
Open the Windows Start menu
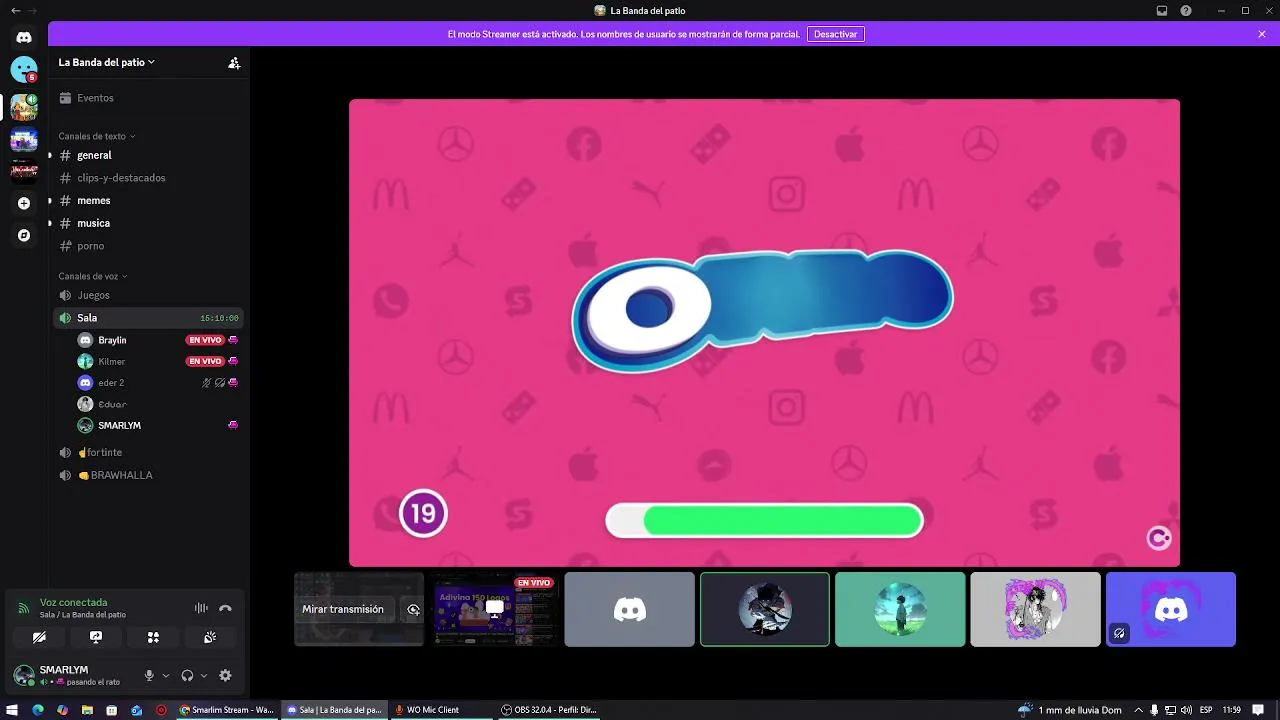coord(12,710)
